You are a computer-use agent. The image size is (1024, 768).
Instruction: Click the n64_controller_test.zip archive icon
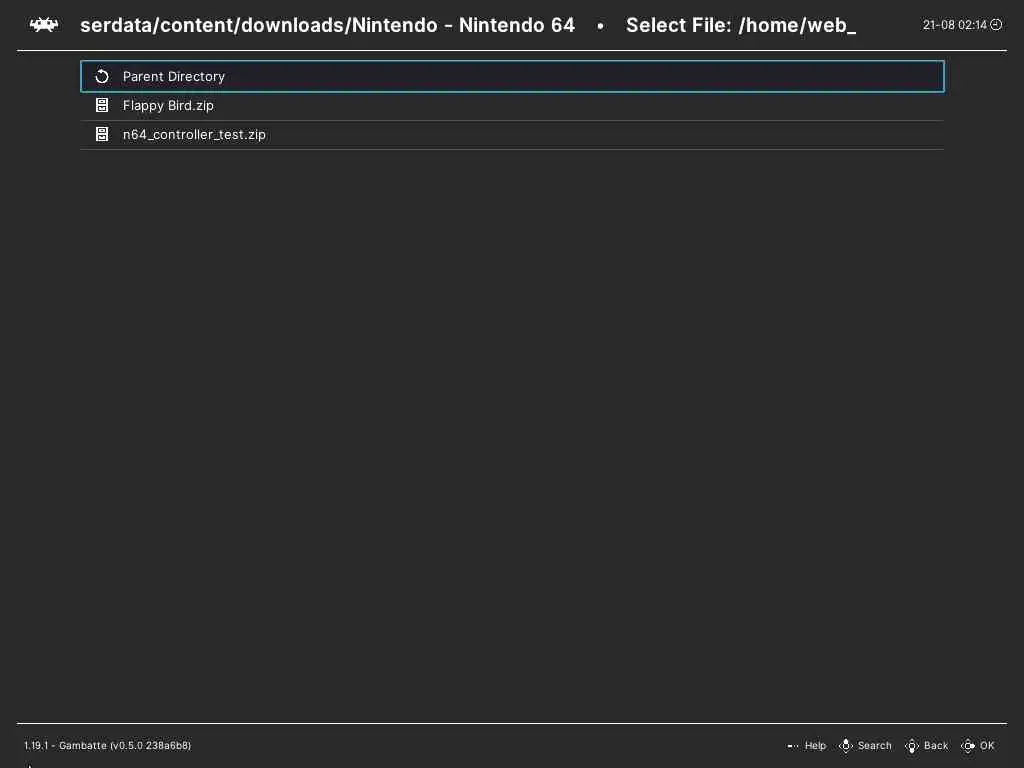(x=102, y=135)
